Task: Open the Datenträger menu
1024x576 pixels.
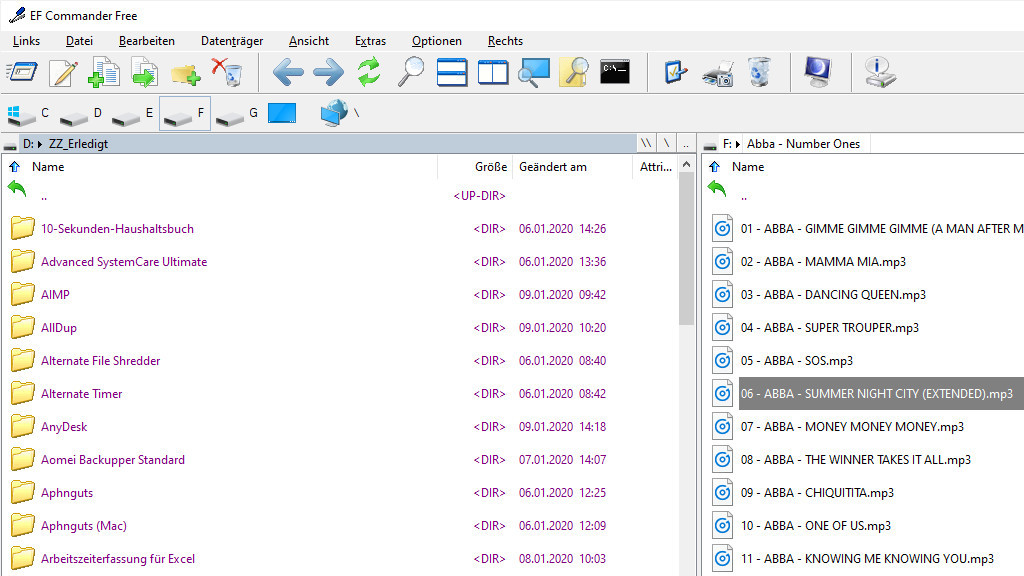Action: tap(232, 41)
